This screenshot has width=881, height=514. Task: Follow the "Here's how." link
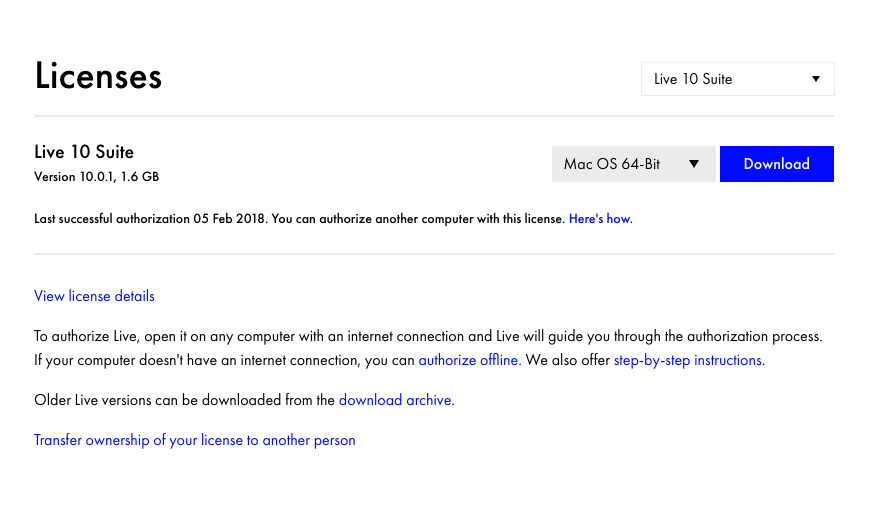click(x=601, y=219)
